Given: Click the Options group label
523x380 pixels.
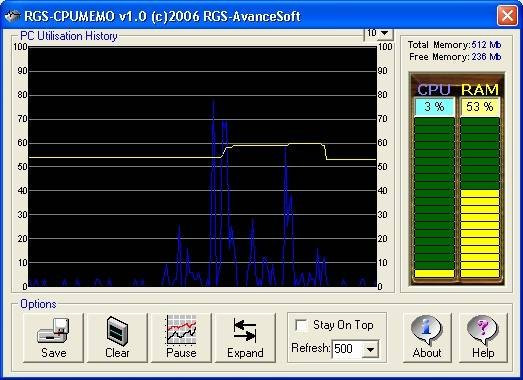Looking at the screenshot, I should click(x=38, y=304).
